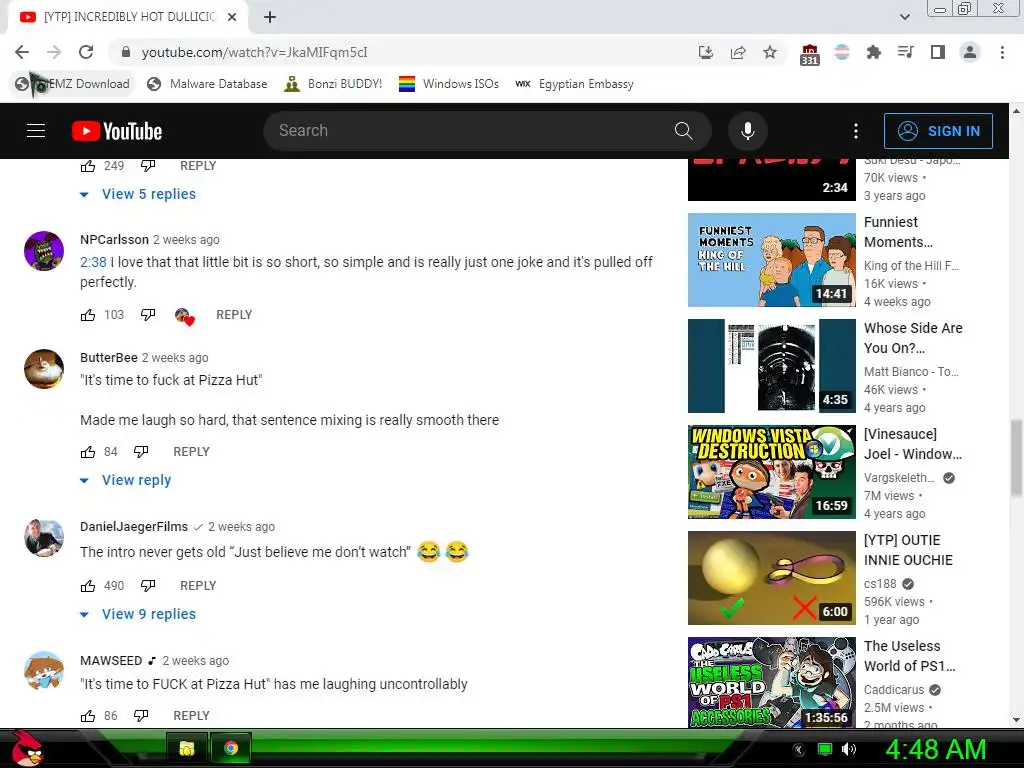Open NPCarlsson's channel avatar
Viewport: 1024px width, 768px height.
pyautogui.click(x=44, y=251)
